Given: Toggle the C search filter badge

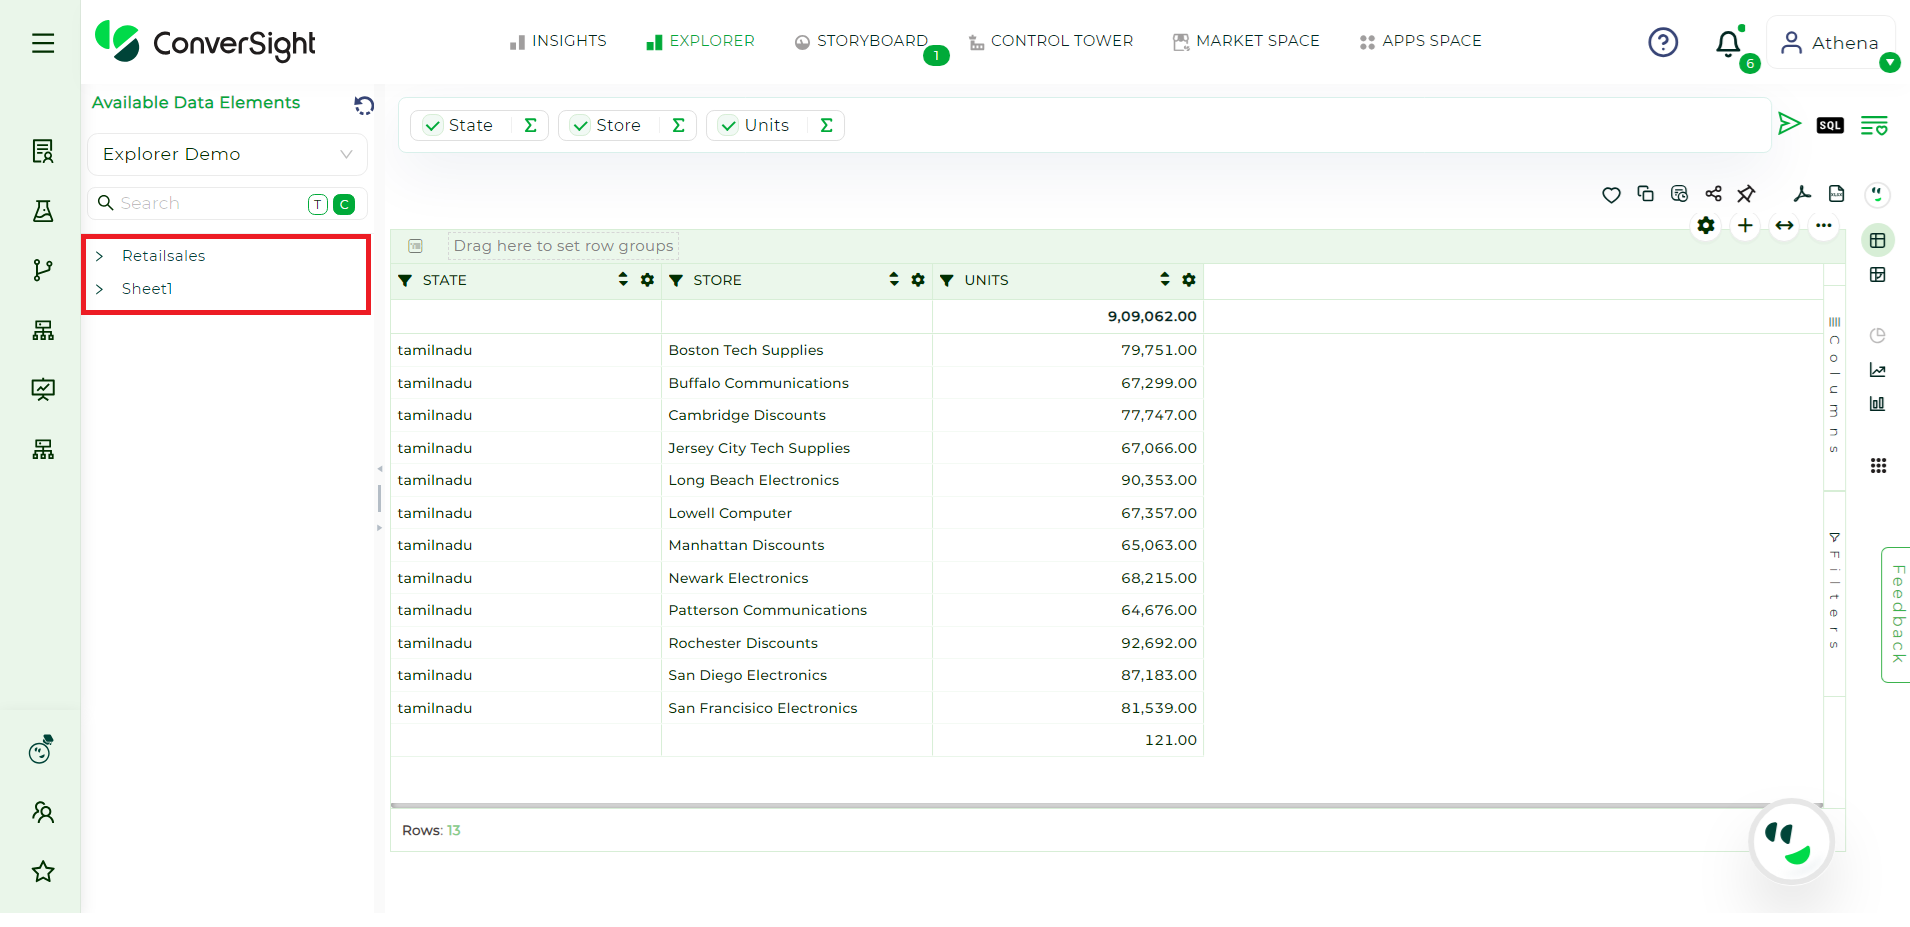Looking at the screenshot, I should 344,204.
